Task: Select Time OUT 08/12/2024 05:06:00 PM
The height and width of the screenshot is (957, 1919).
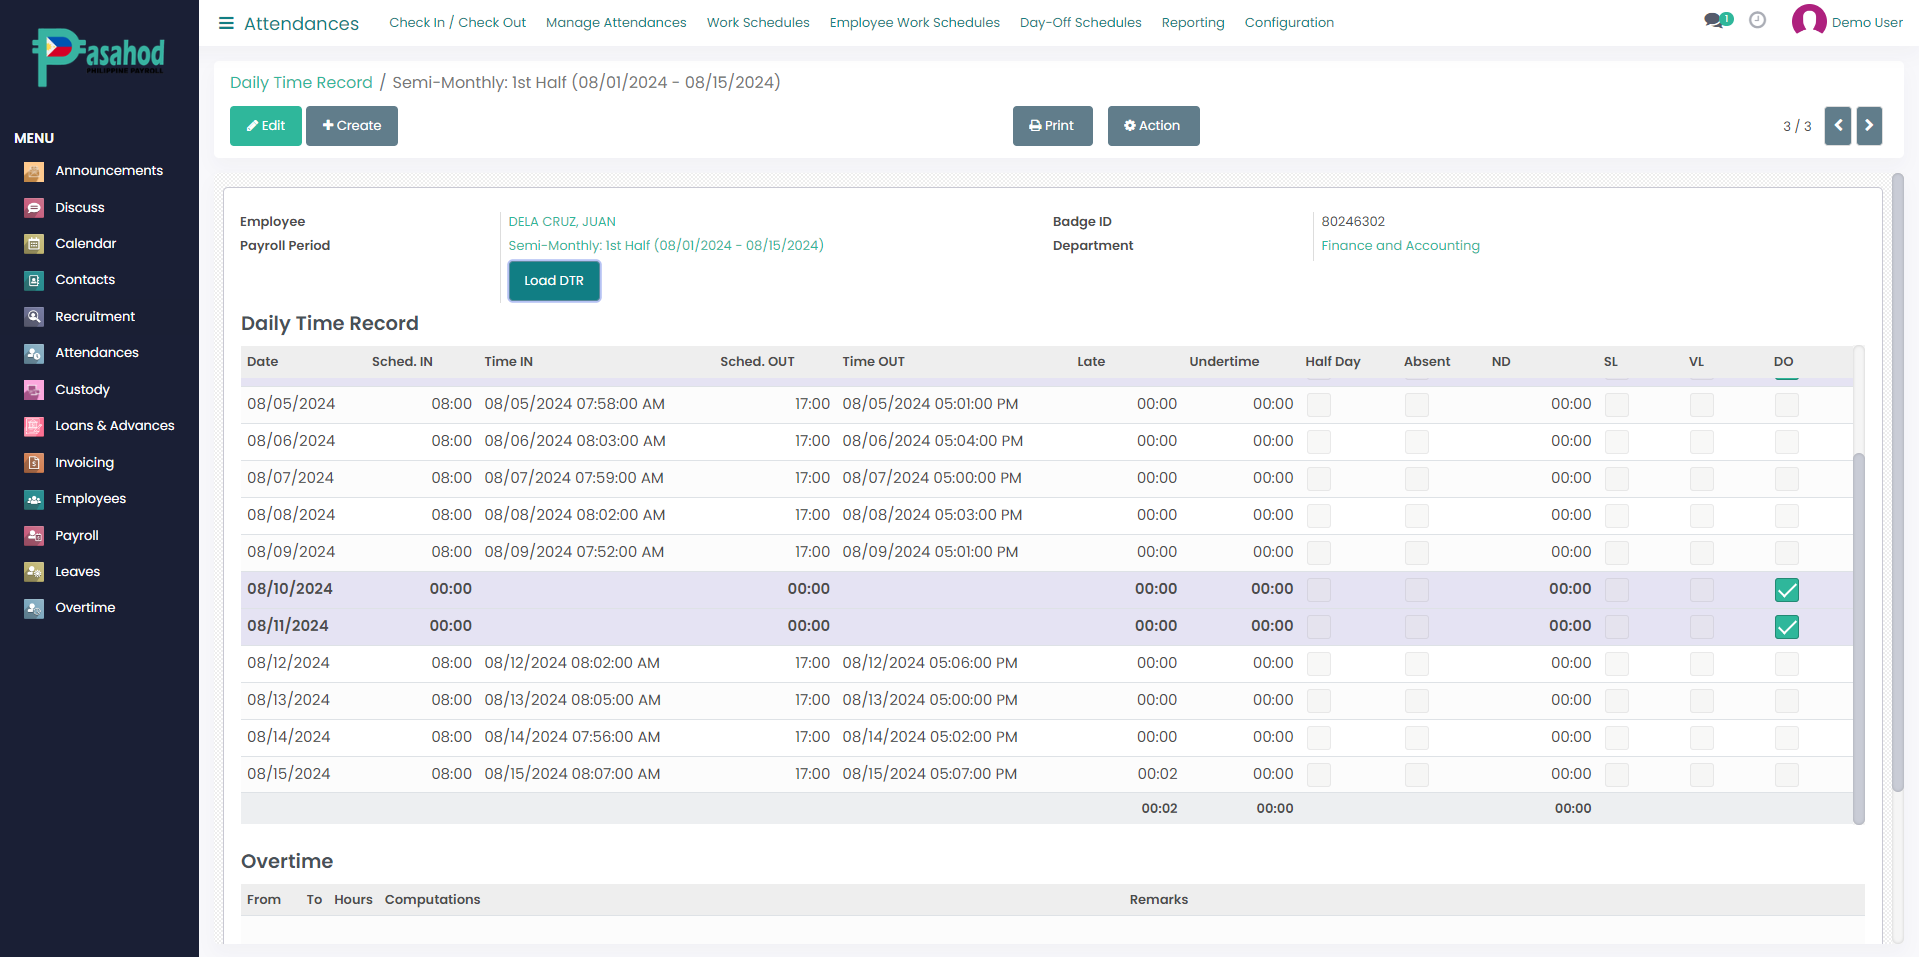Action: coord(930,663)
